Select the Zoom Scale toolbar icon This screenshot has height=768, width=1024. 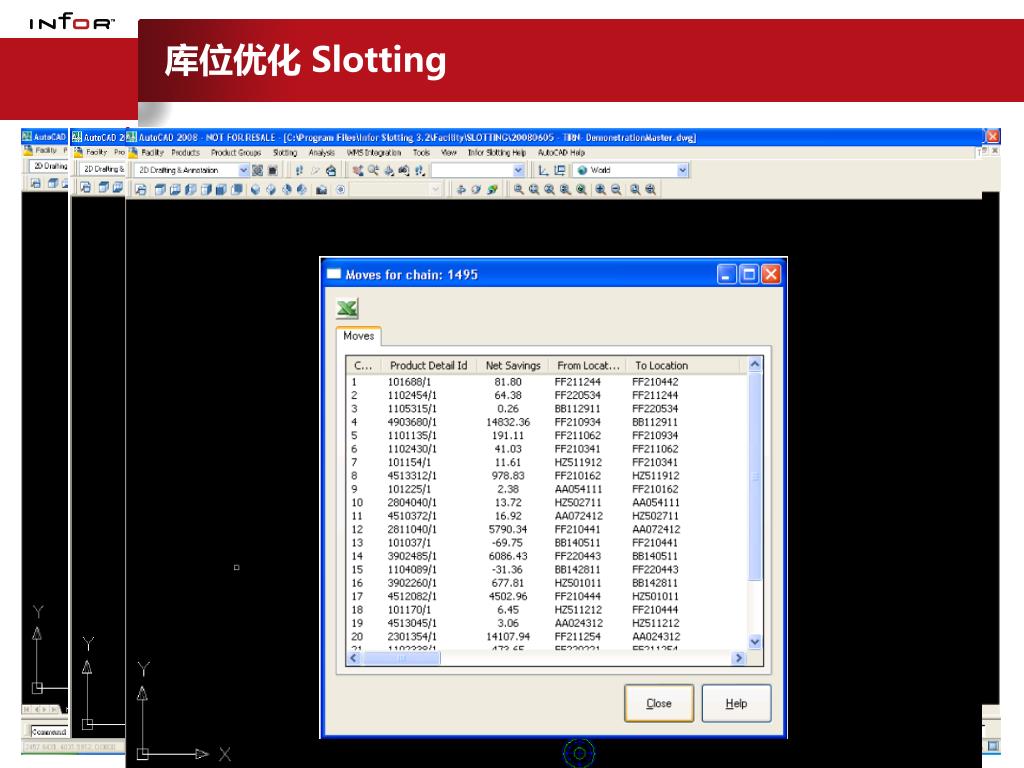point(549,189)
